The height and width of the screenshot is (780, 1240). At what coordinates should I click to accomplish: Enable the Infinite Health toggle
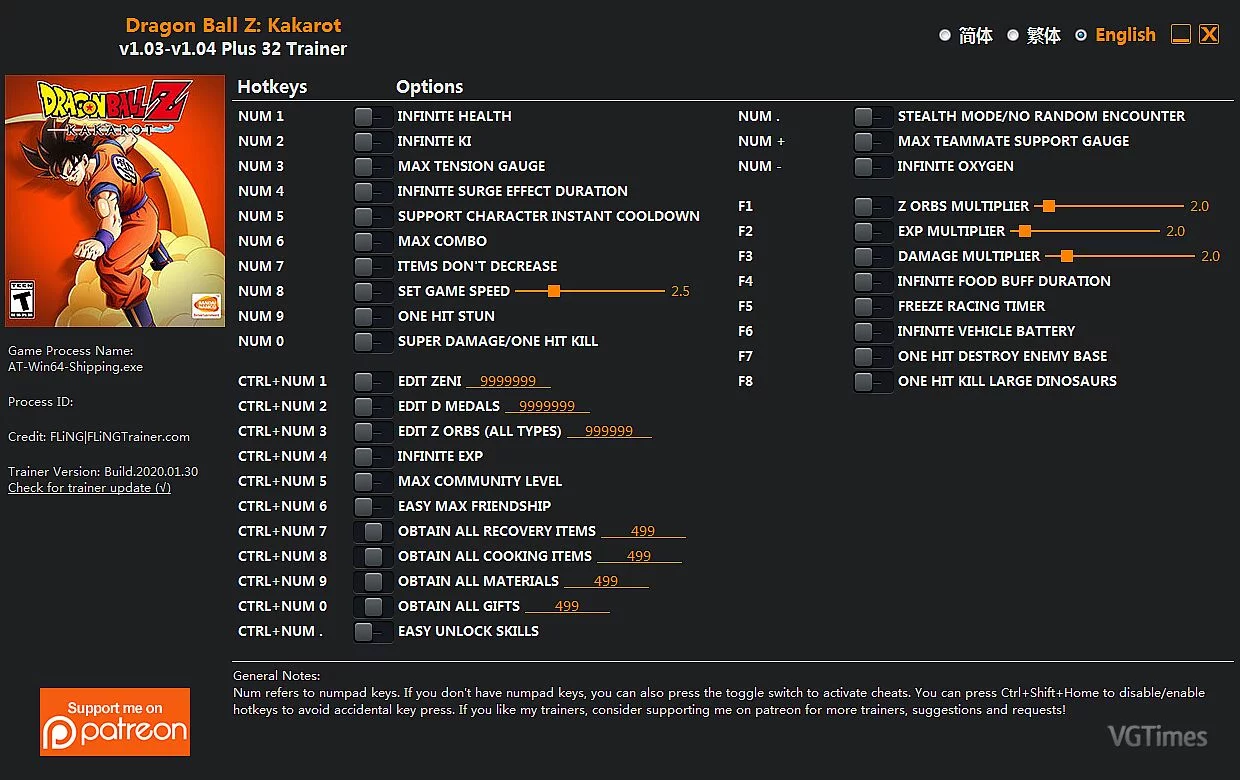[x=372, y=116]
